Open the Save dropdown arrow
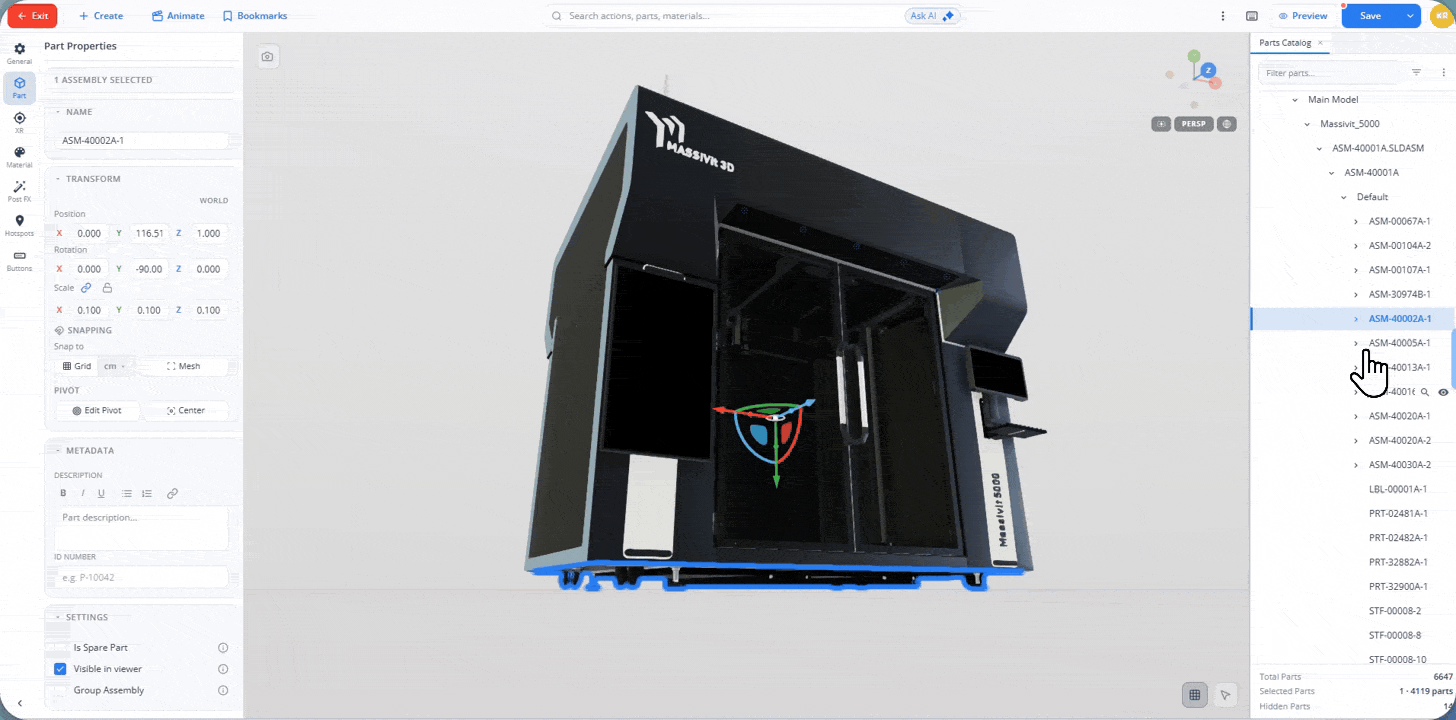The height and width of the screenshot is (720, 1456). (1410, 16)
